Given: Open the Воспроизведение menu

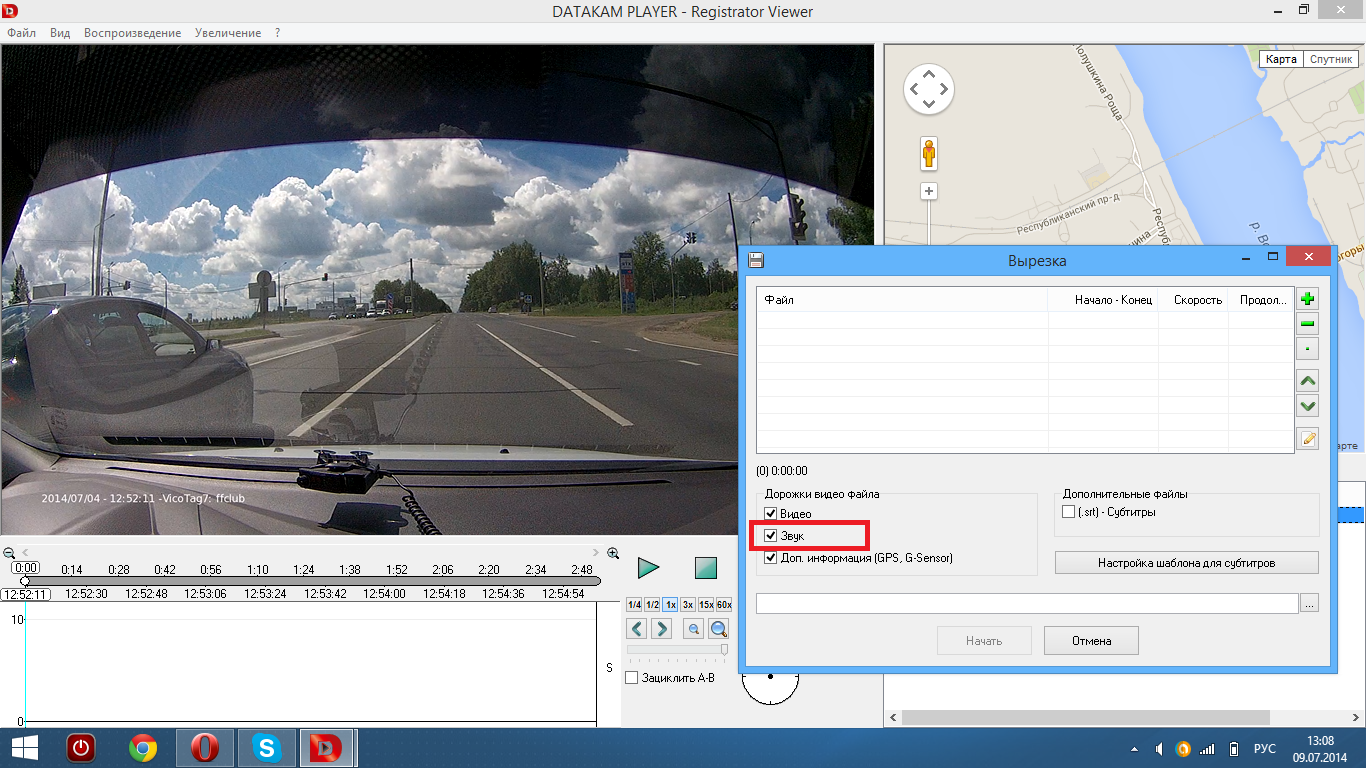Looking at the screenshot, I should 133,33.
